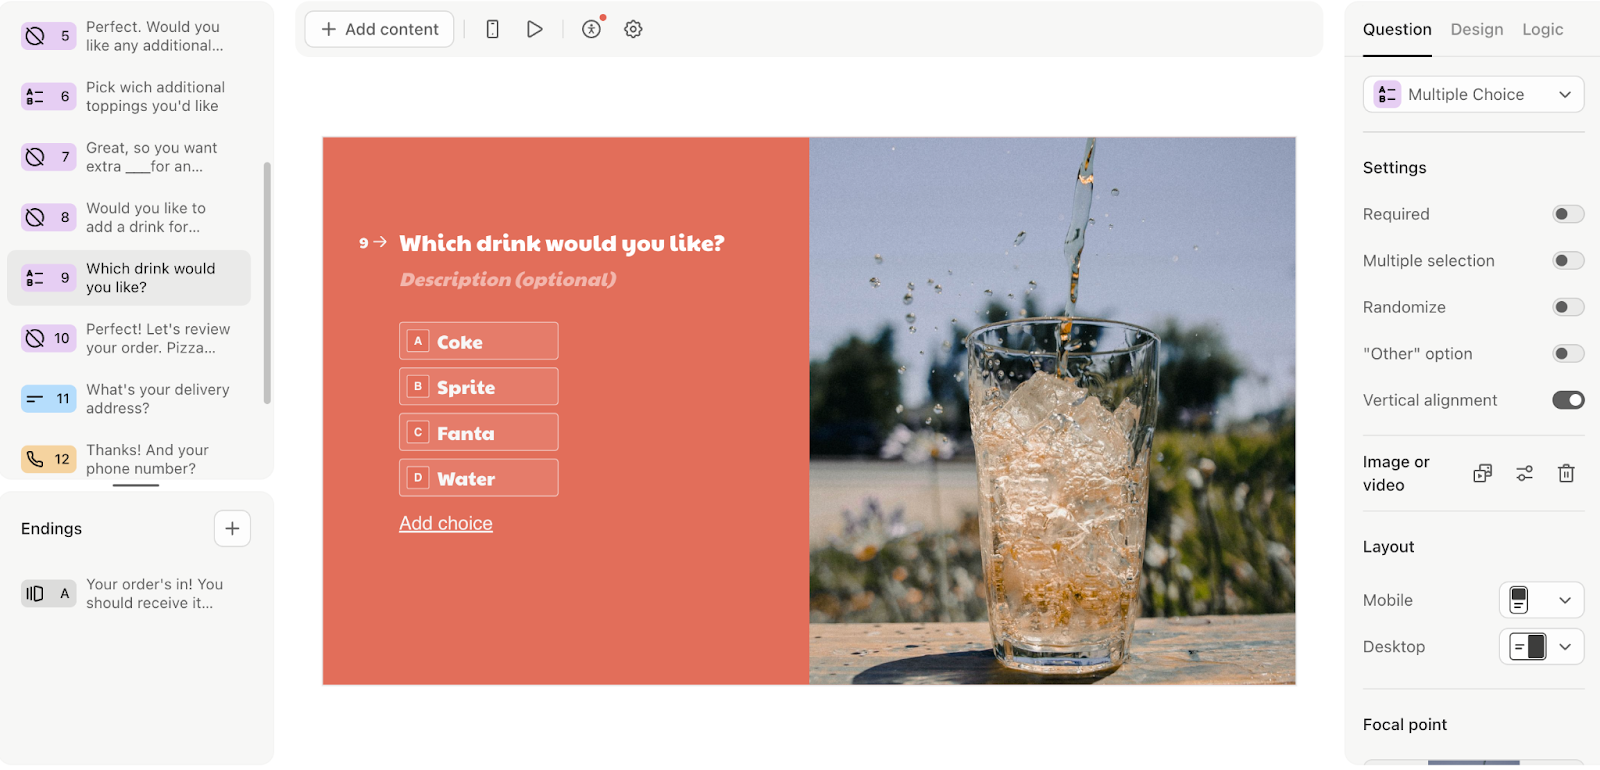Click the Add choice link
Screen dimensions: 1600x770
tap(446, 523)
